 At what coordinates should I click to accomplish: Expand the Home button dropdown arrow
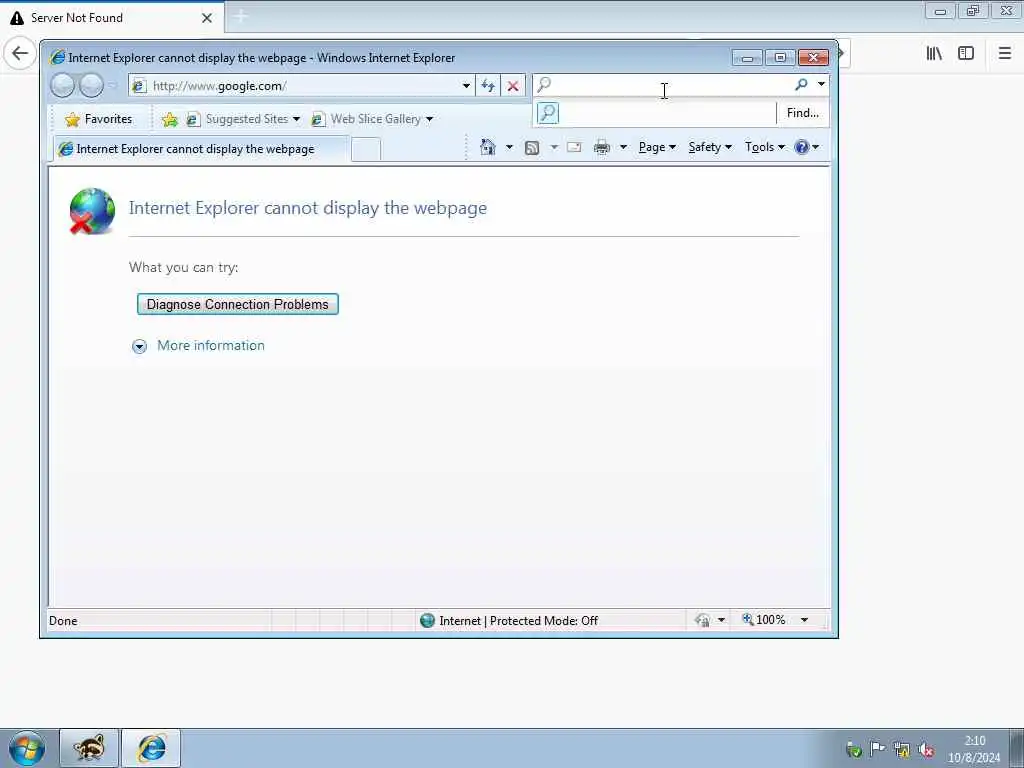click(x=509, y=147)
